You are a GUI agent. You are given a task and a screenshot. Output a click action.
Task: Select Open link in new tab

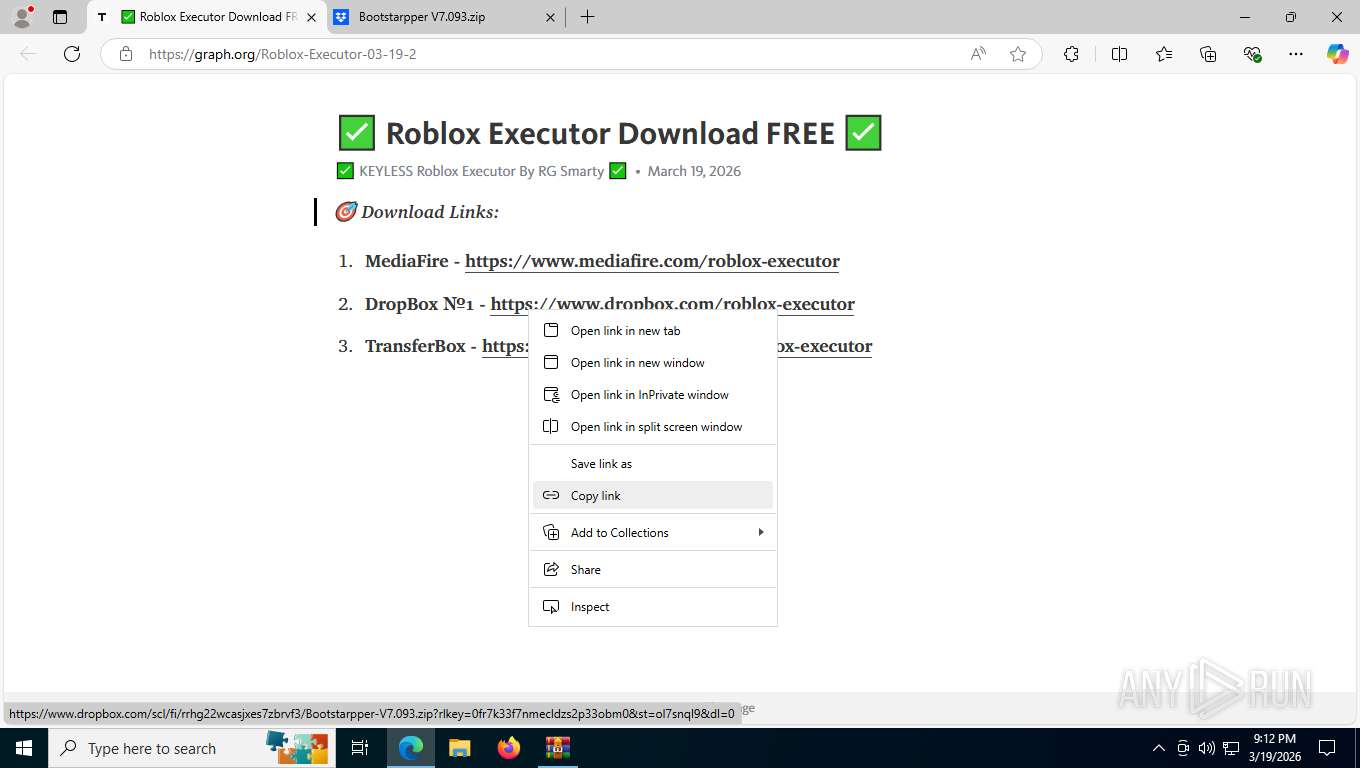click(x=653, y=331)
